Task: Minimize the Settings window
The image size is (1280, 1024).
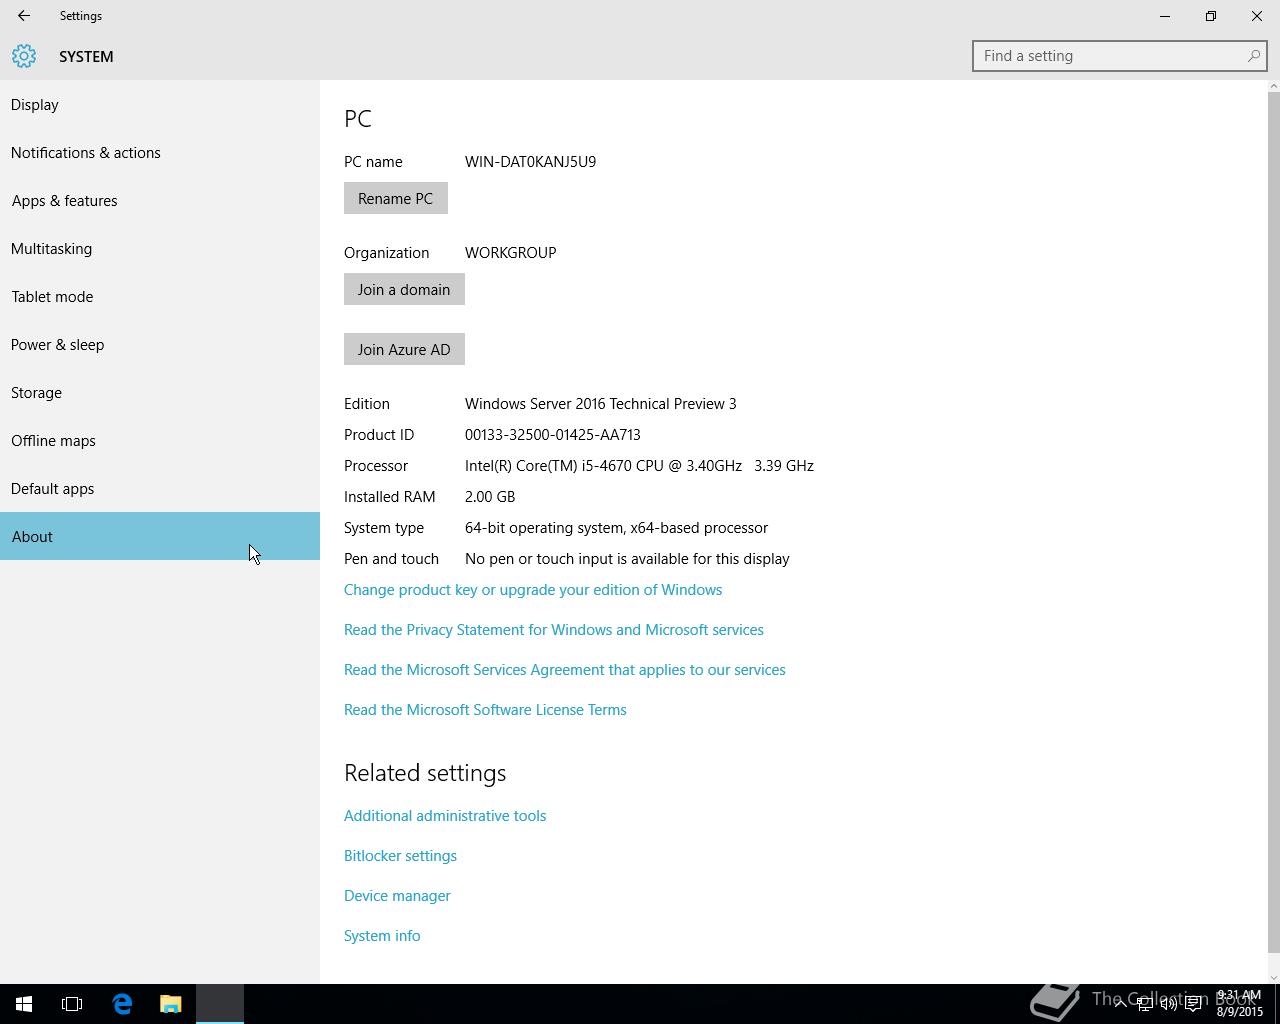Action: click(1165, 16)
